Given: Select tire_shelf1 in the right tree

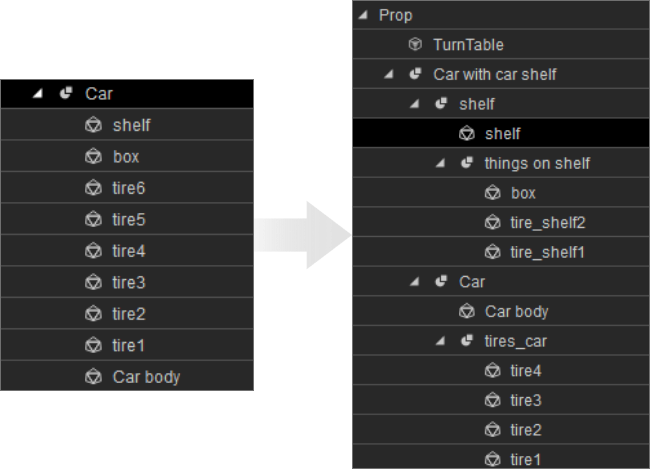Looking at the screenshot, I should pyautogui.click(x=547, y=252).
